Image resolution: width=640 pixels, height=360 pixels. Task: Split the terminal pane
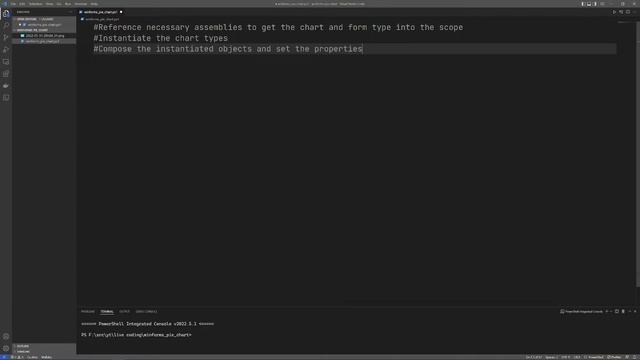coord(617,311)
